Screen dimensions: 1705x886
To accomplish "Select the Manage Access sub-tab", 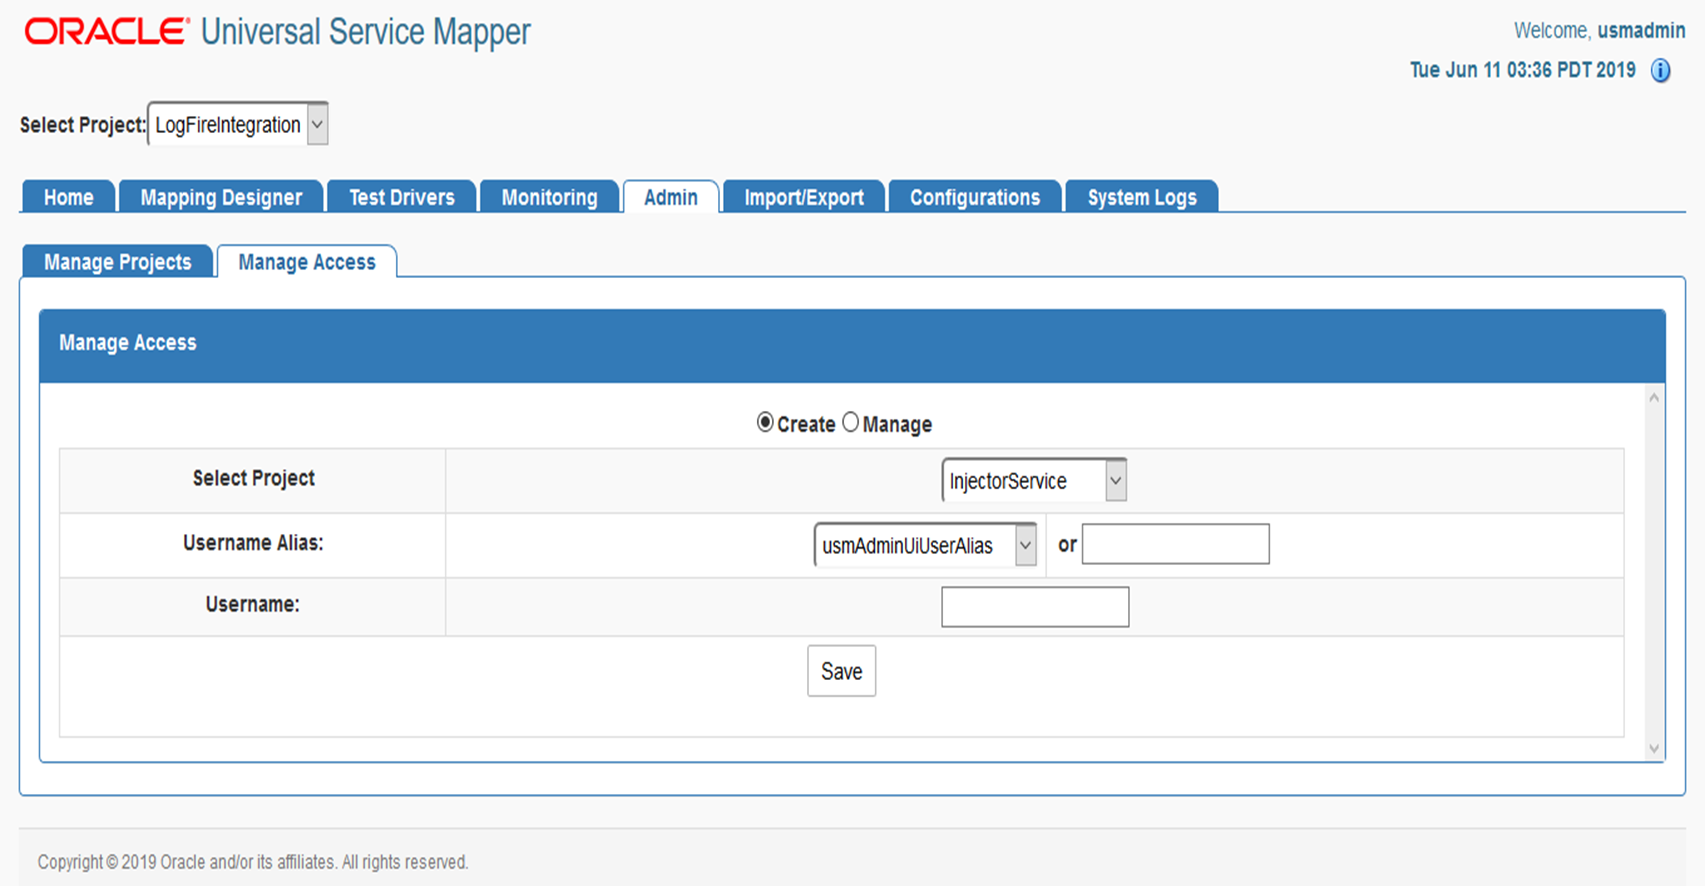I will click(307, 262).
